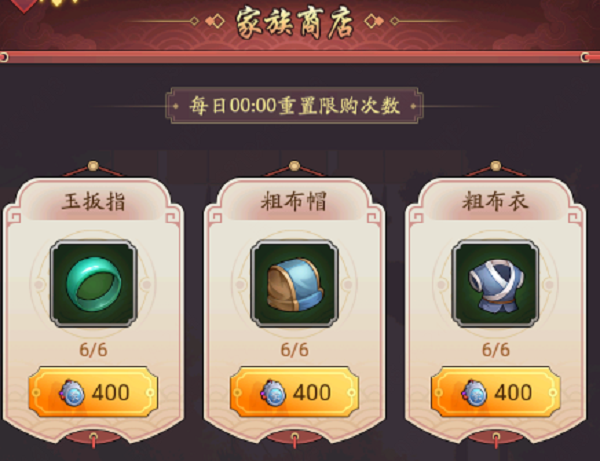Click the coarse cloth robe item icon

click(x=496, y=283)
